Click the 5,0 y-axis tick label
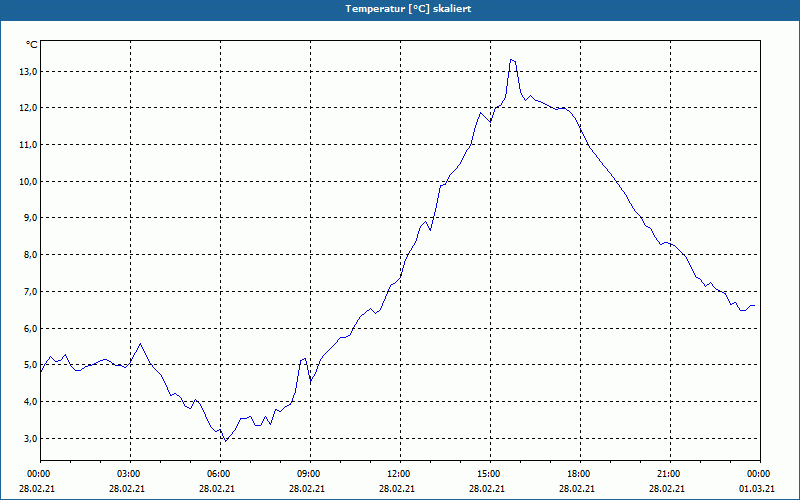800x500 pixels. pyautogui.click(x=31, y=365)
